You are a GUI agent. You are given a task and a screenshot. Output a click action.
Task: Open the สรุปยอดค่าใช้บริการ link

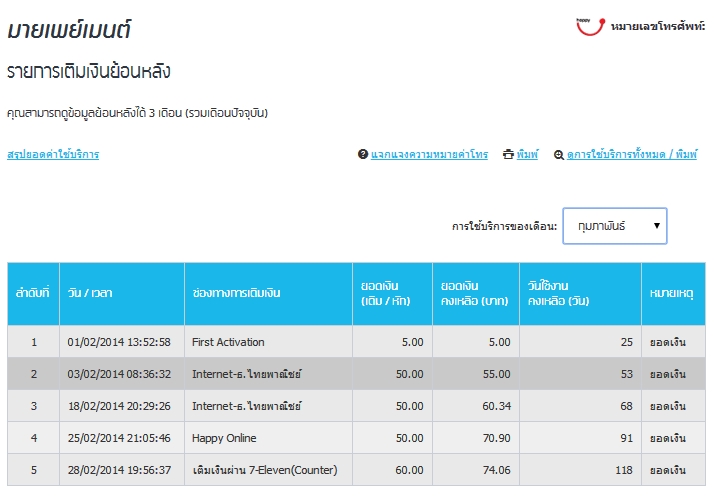pyautogui.click(x=53, y=155)
